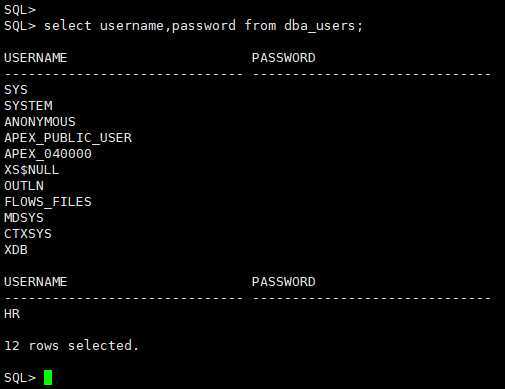
Task: Click the second USERNAME column header
Action: click(x=36, y=282)
